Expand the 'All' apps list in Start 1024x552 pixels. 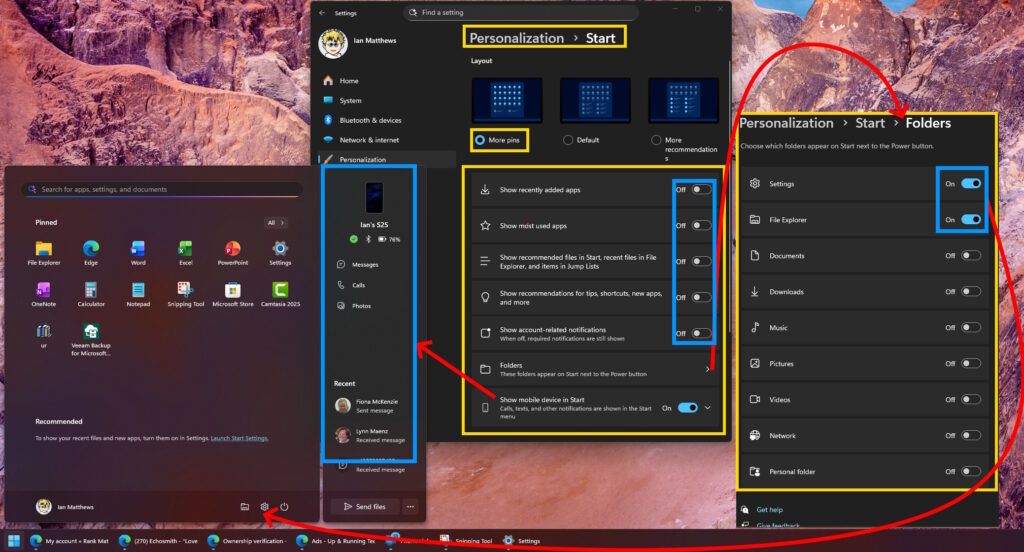click(276, 223)
